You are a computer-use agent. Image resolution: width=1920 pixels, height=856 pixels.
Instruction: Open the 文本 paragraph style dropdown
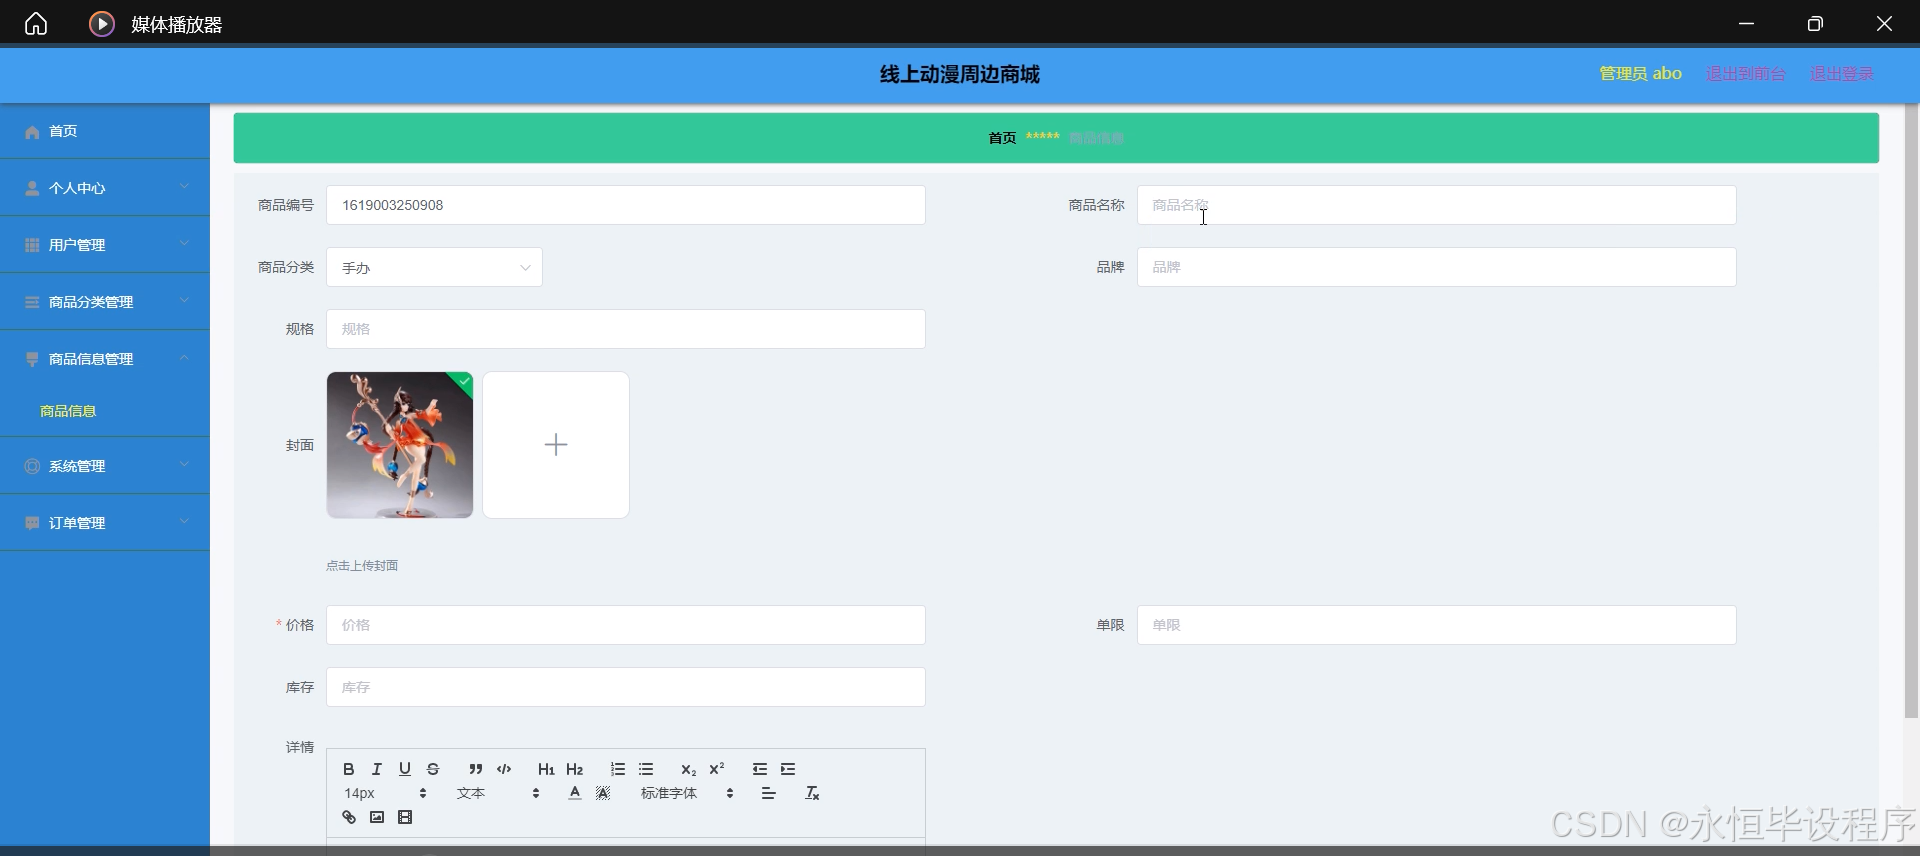[498, 793]
